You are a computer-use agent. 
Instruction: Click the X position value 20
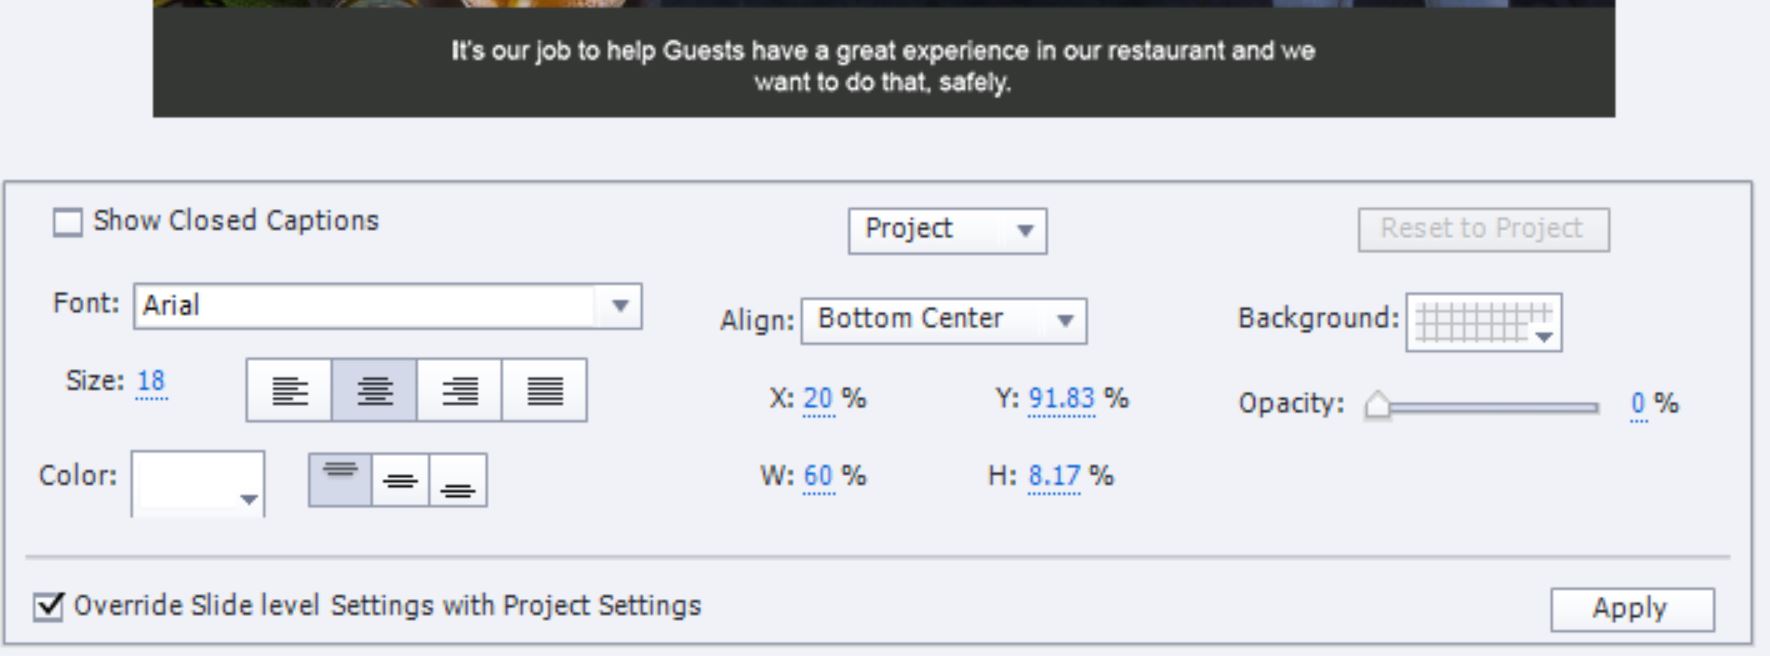(x=818, y=399)
